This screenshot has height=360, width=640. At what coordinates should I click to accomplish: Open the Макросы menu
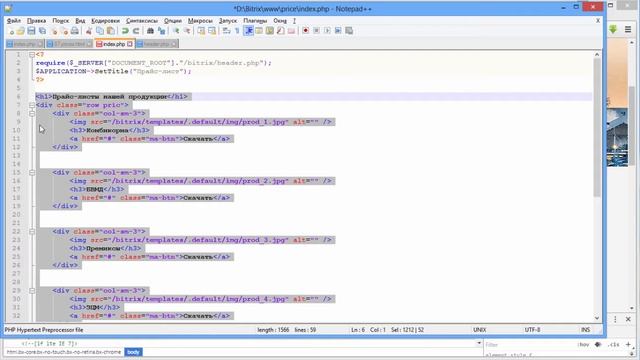coord(200,20)
